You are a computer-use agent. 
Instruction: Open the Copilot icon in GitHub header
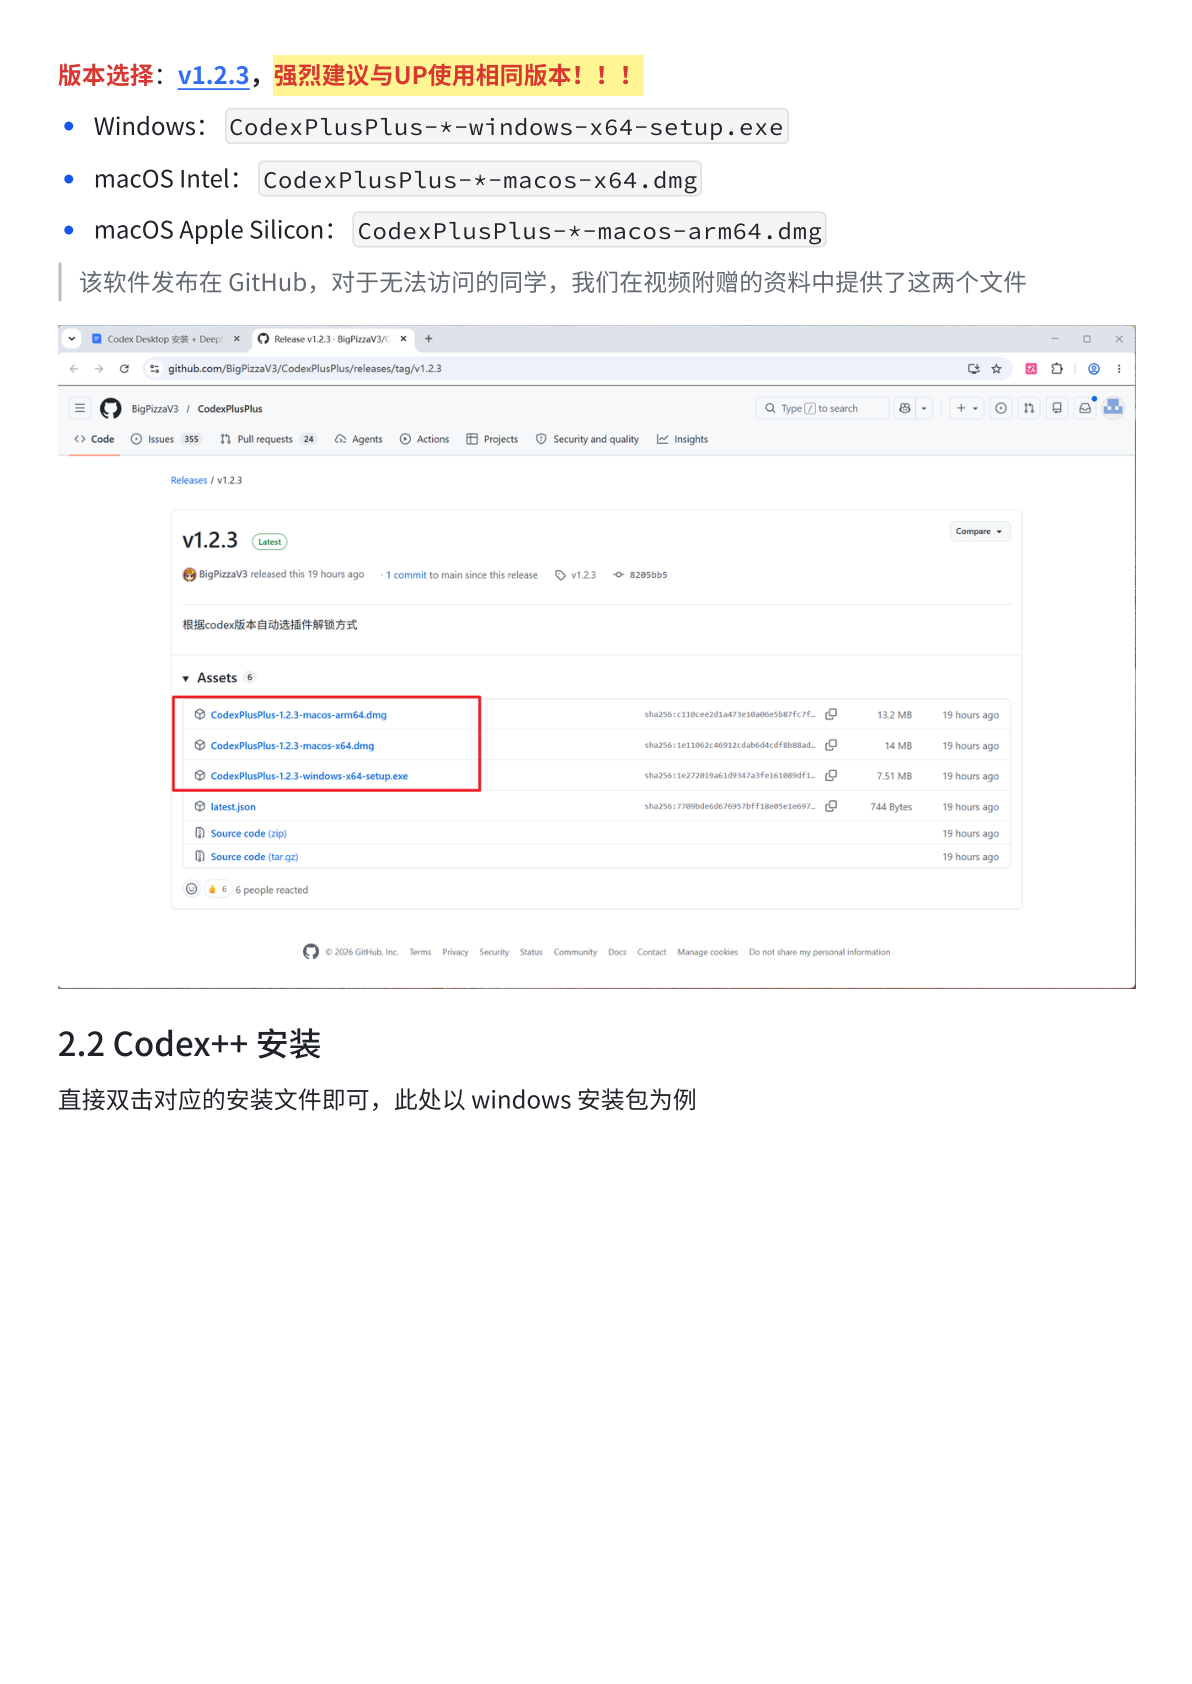pyautogui.click(x=905, y=408)
